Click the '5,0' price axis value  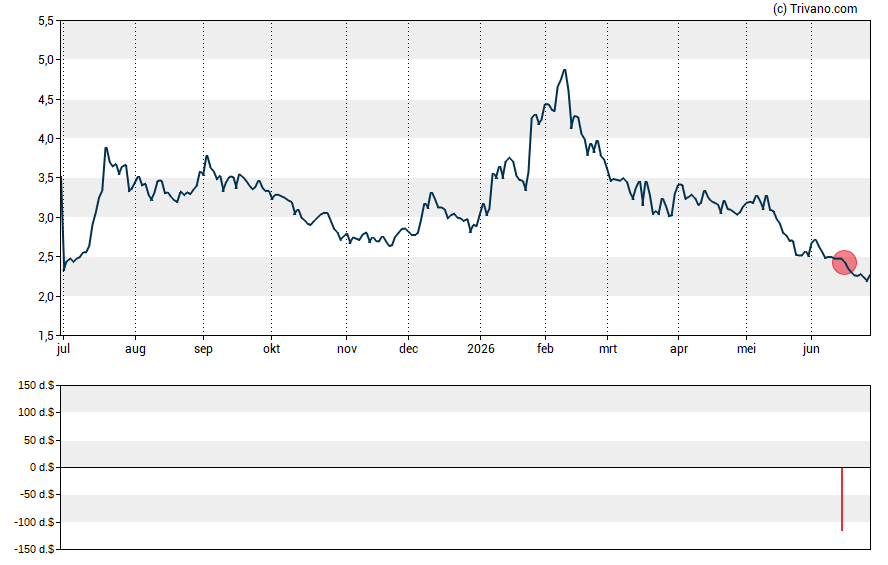click(x=46, y=59)
